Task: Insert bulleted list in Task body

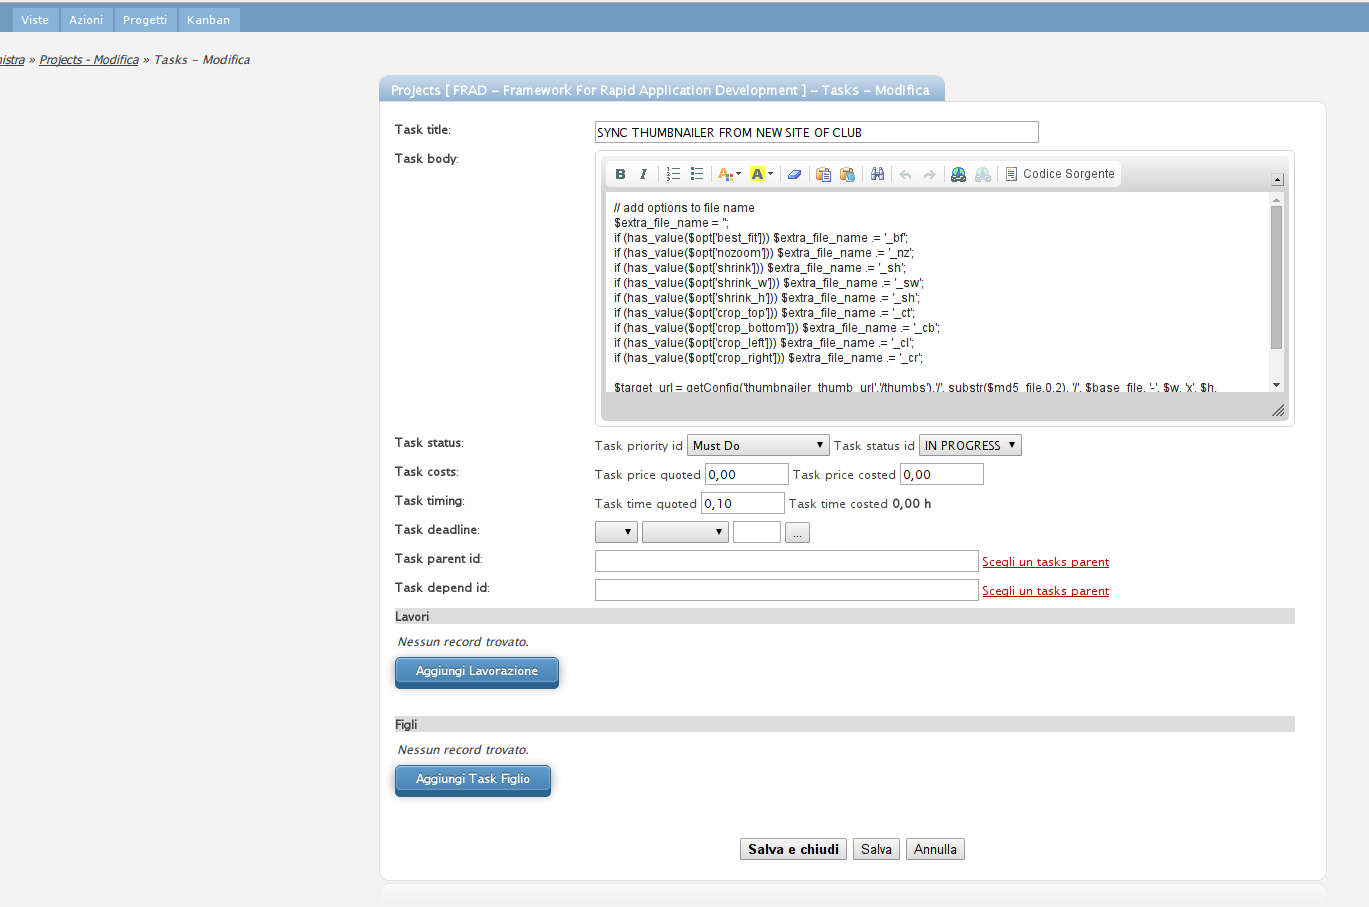Action: 697,174
